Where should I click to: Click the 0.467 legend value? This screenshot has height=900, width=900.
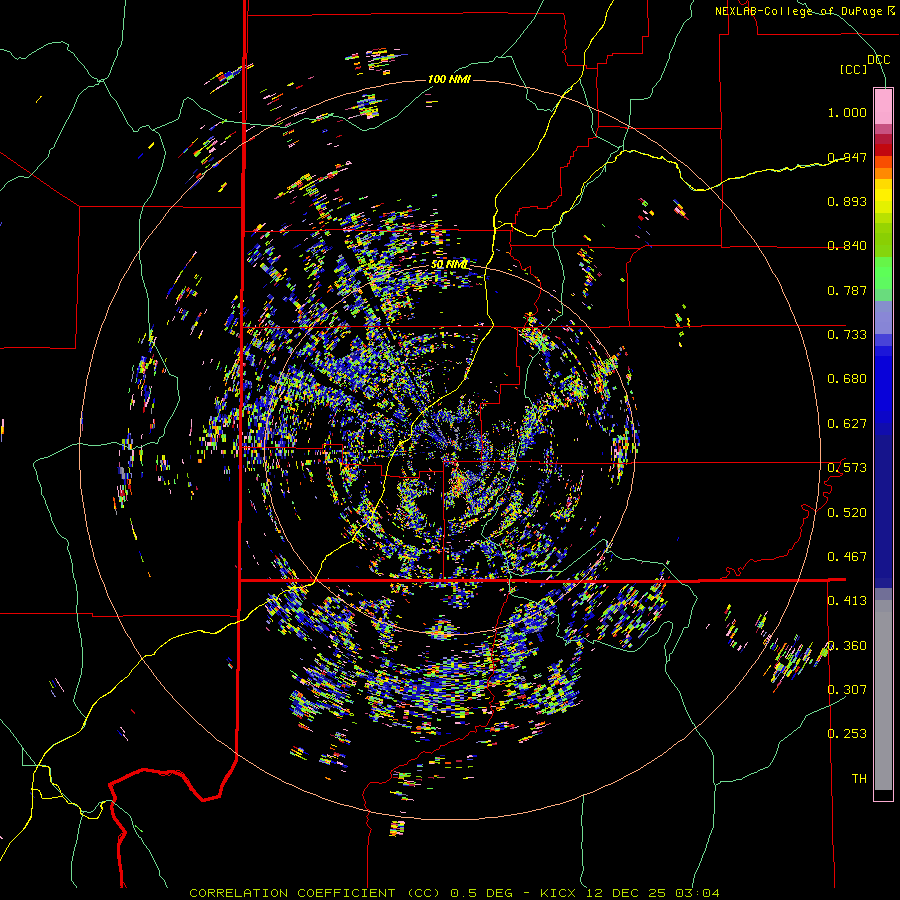pyautogui.click(x=847, y=557)
